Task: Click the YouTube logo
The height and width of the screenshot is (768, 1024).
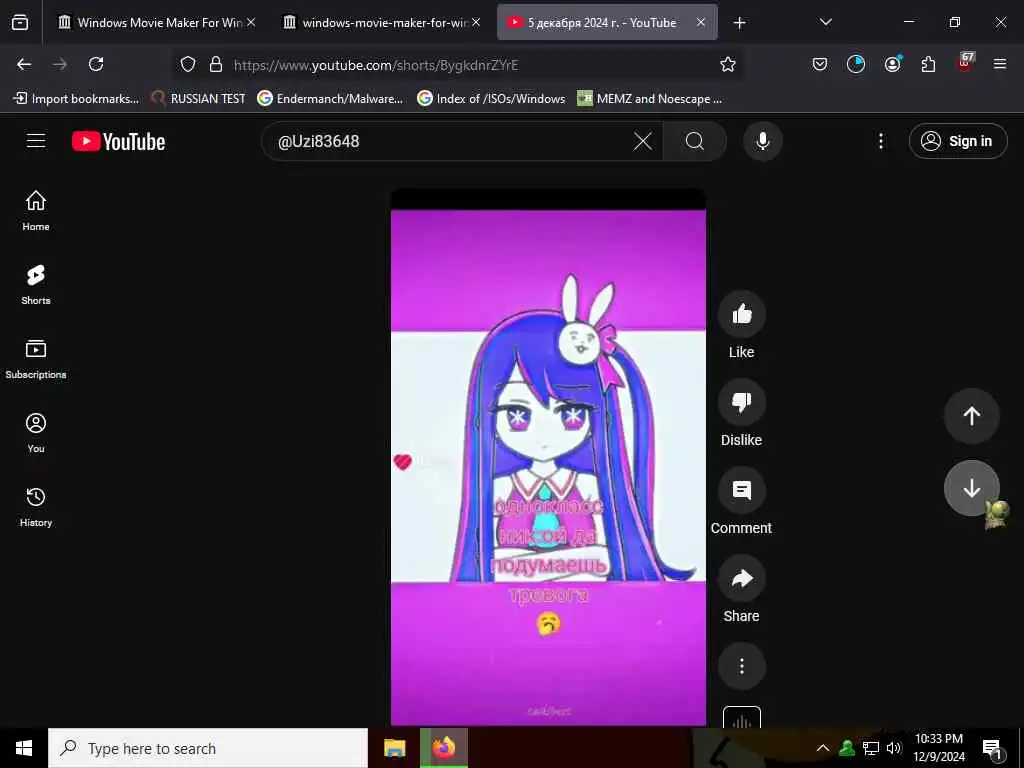Action: pyautogui.click(x=118, y=141)
